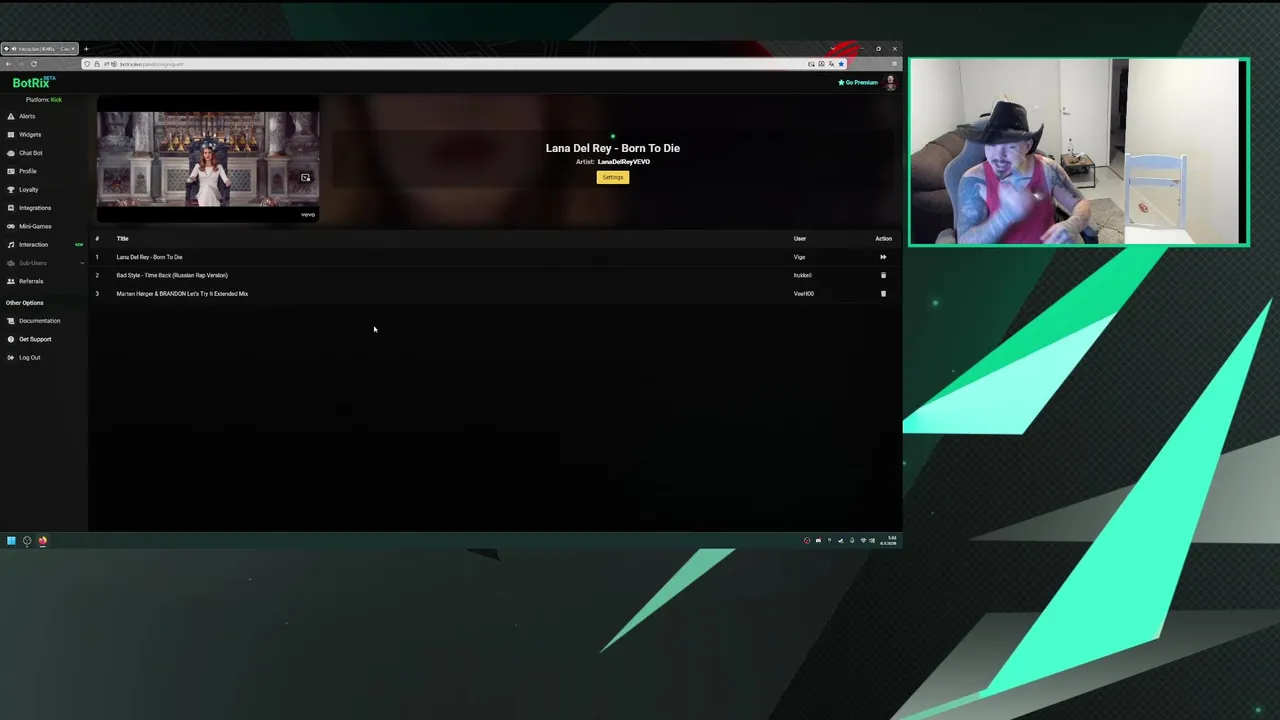This screenshot has height=720, width=1280.
Task: Click the Referrals people icon
Action: 11,281
